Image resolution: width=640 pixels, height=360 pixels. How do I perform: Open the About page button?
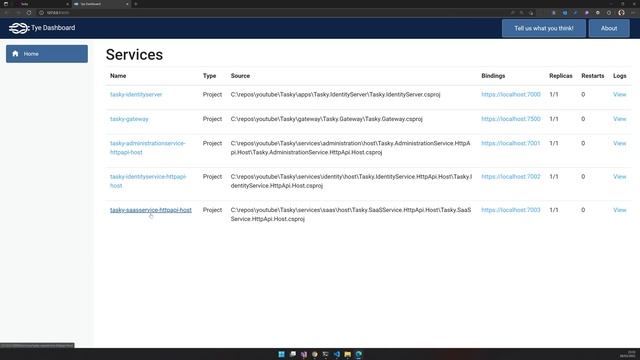[x=609, y=28]
